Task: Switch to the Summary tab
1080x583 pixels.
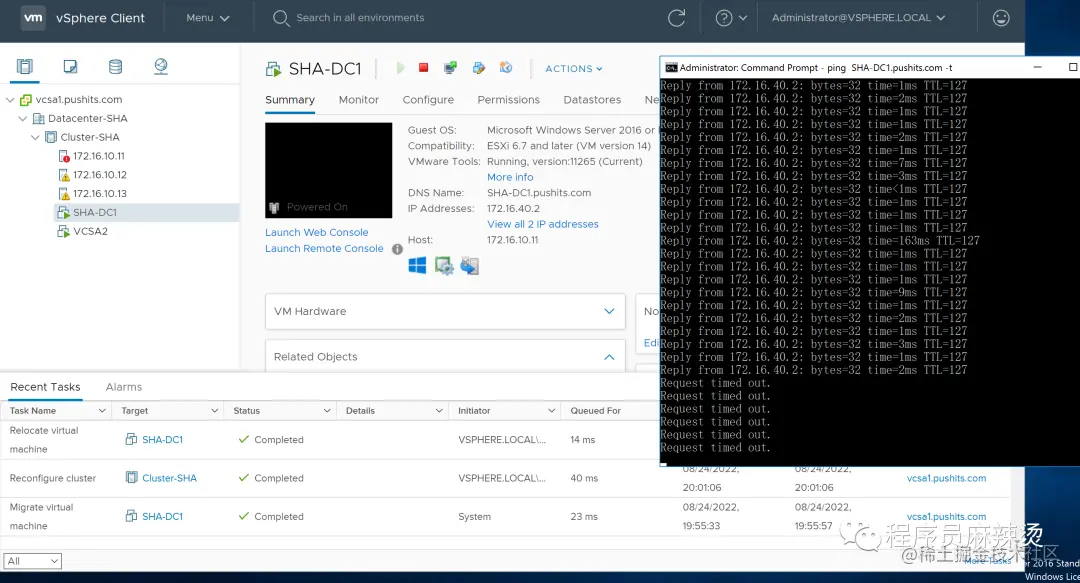Action: (x=290, y=100)
